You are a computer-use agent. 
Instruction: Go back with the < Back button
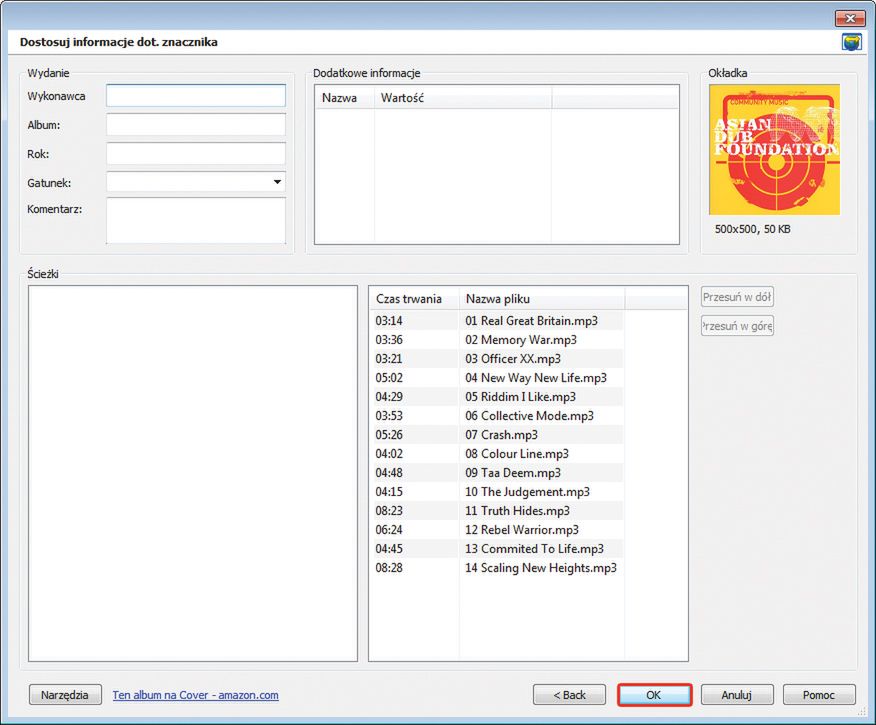click(569, 695)
